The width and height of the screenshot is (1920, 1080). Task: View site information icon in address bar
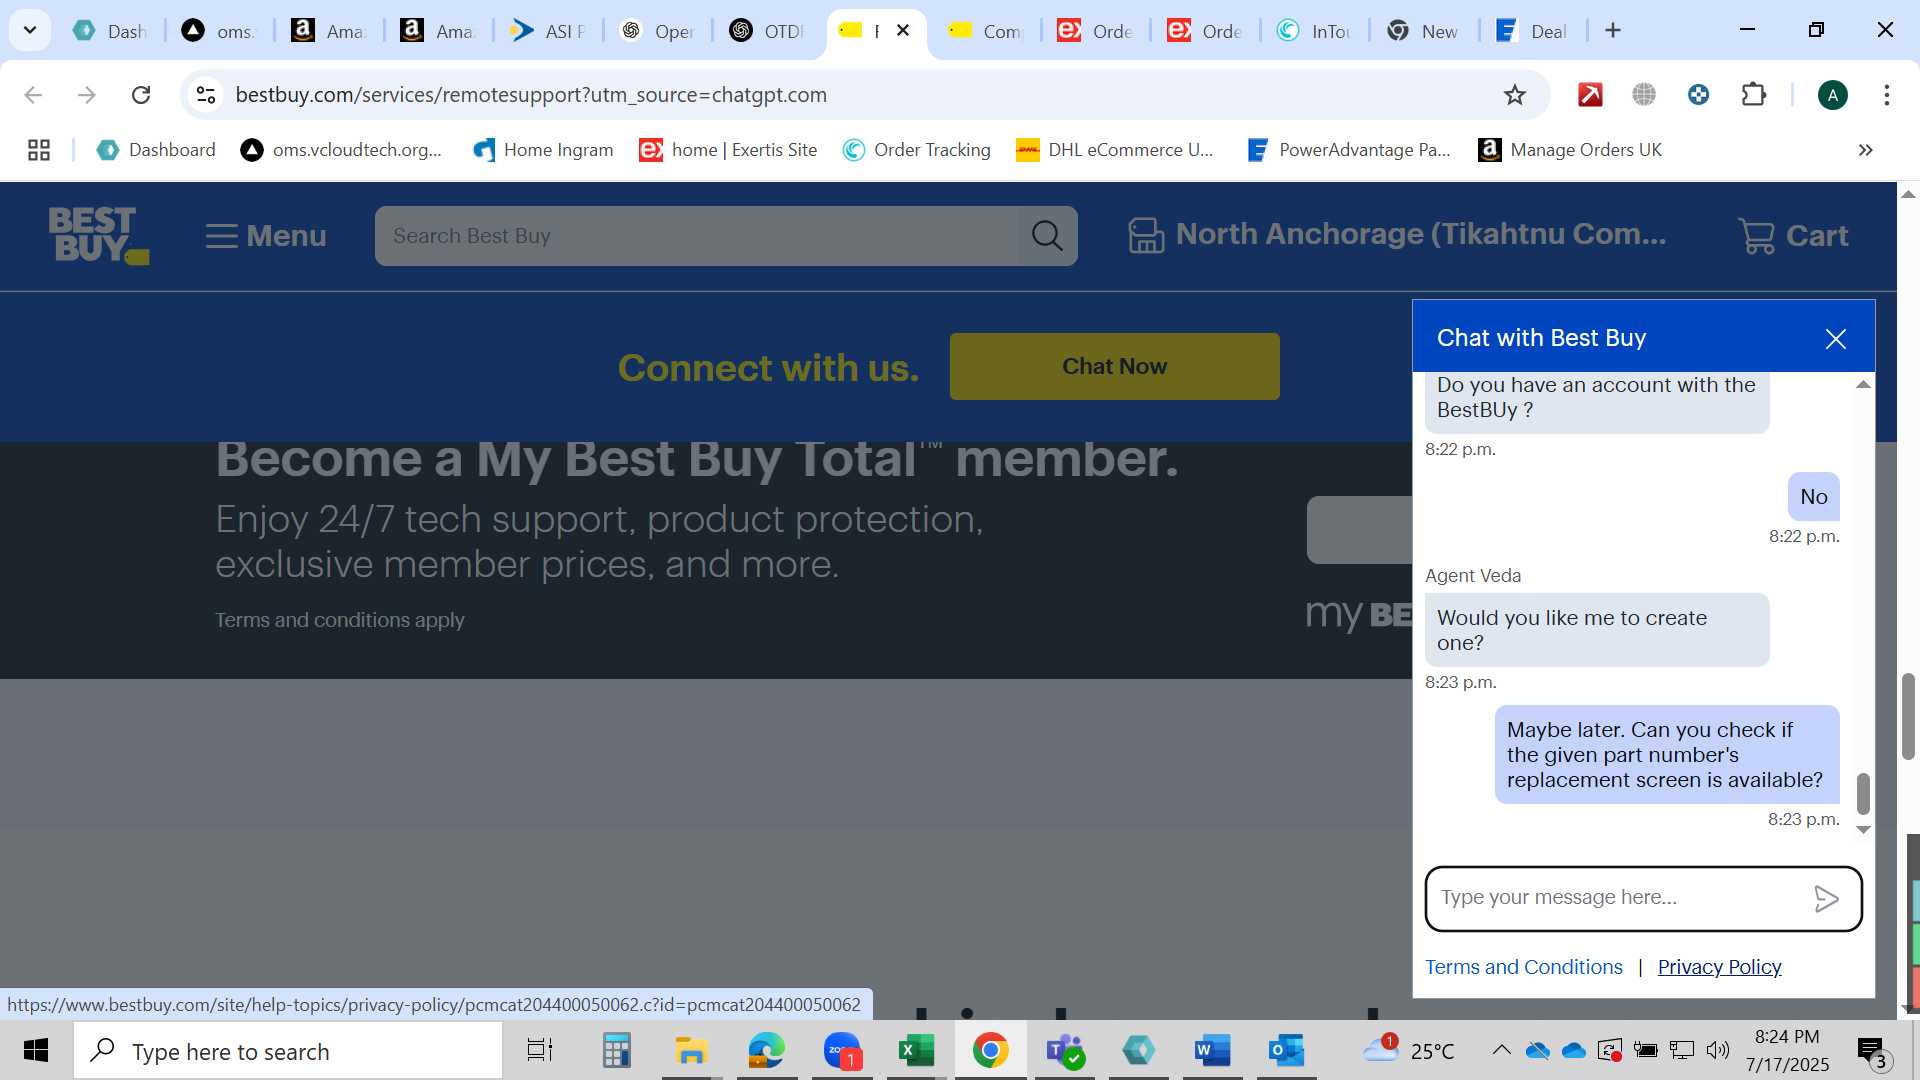tap(206, 95)
